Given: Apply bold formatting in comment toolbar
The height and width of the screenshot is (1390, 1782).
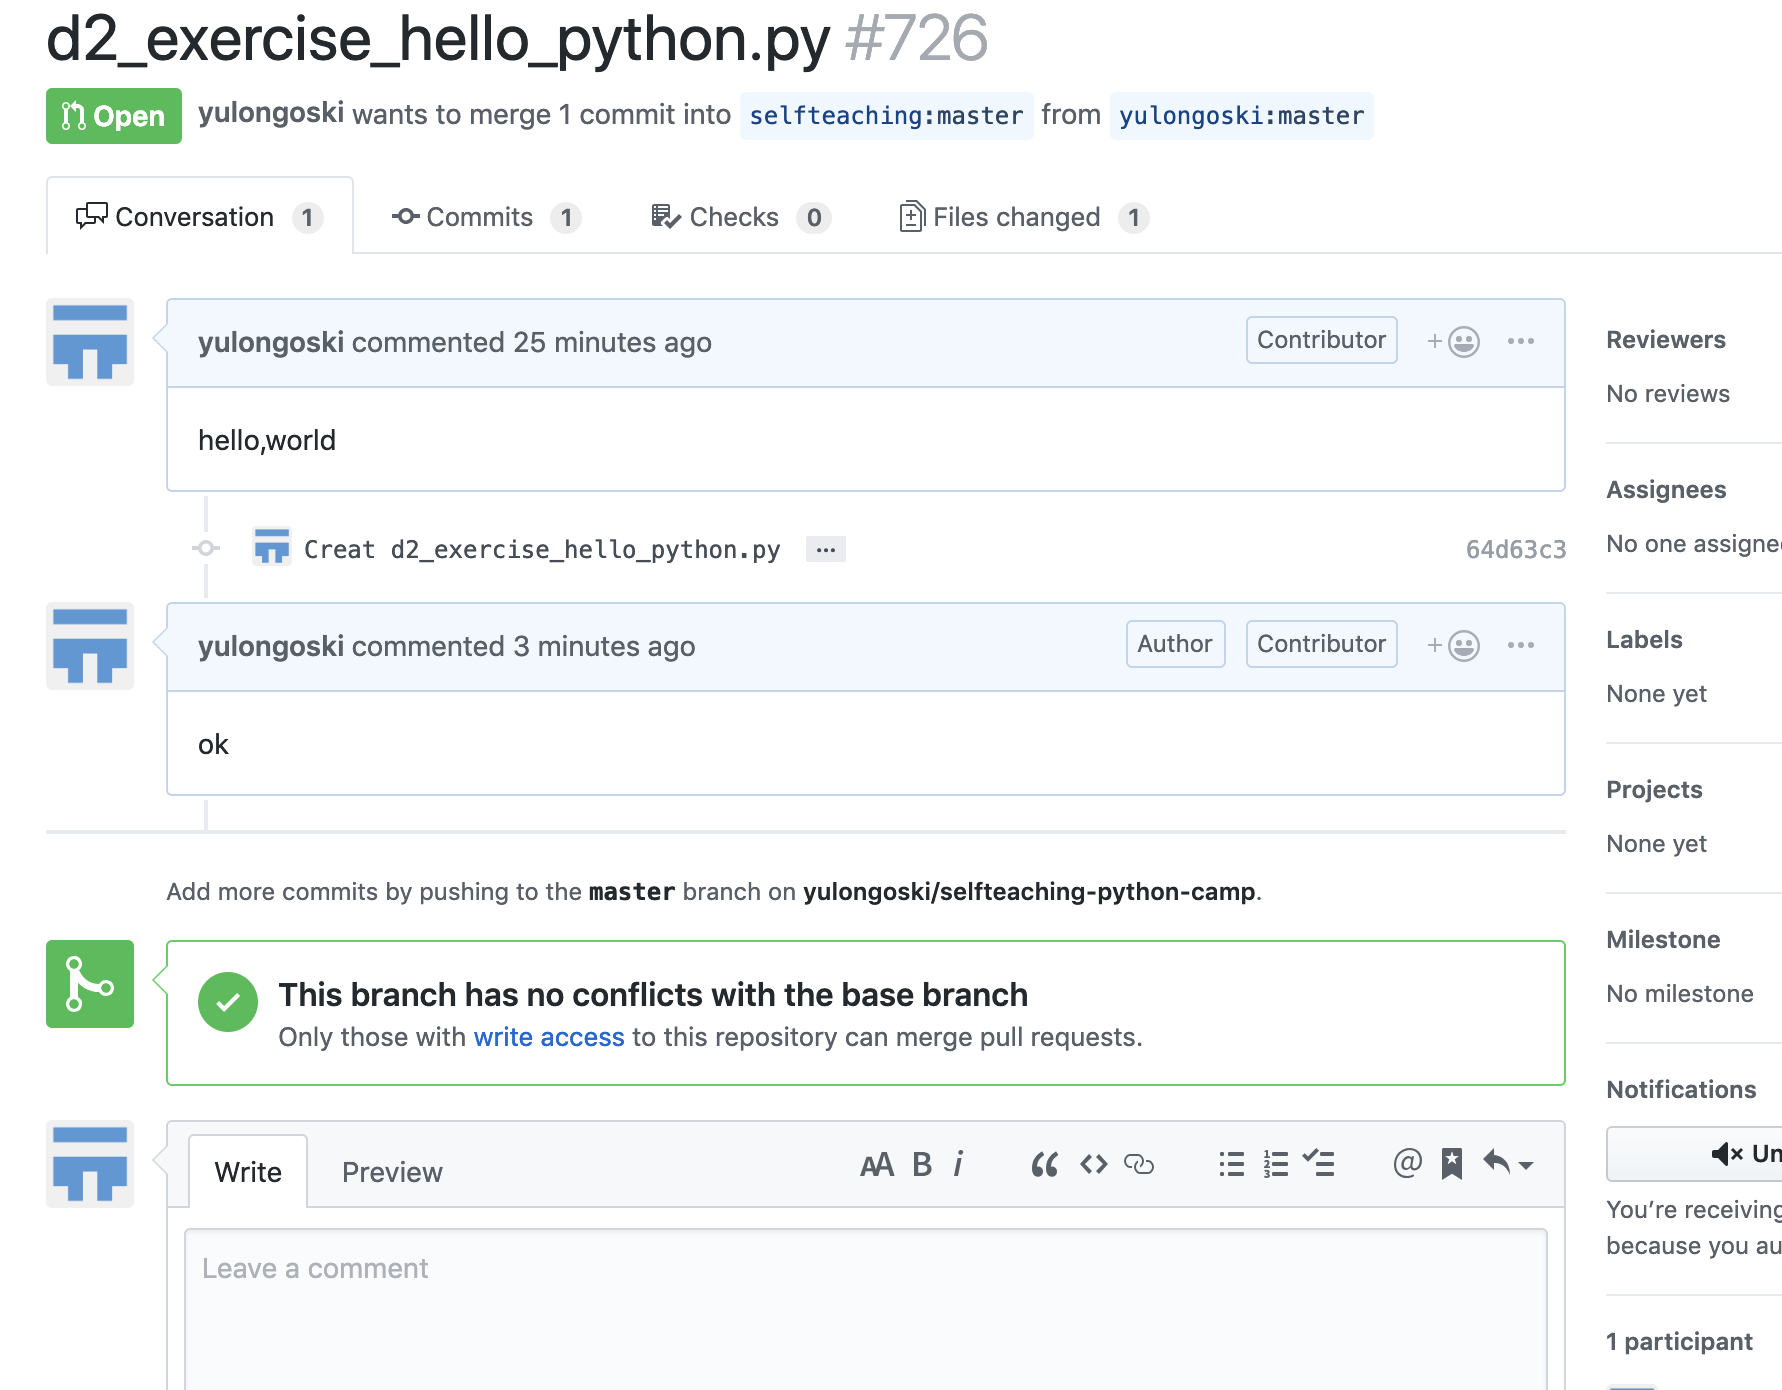Looking at the screenshot, I should click(919, 1164).
